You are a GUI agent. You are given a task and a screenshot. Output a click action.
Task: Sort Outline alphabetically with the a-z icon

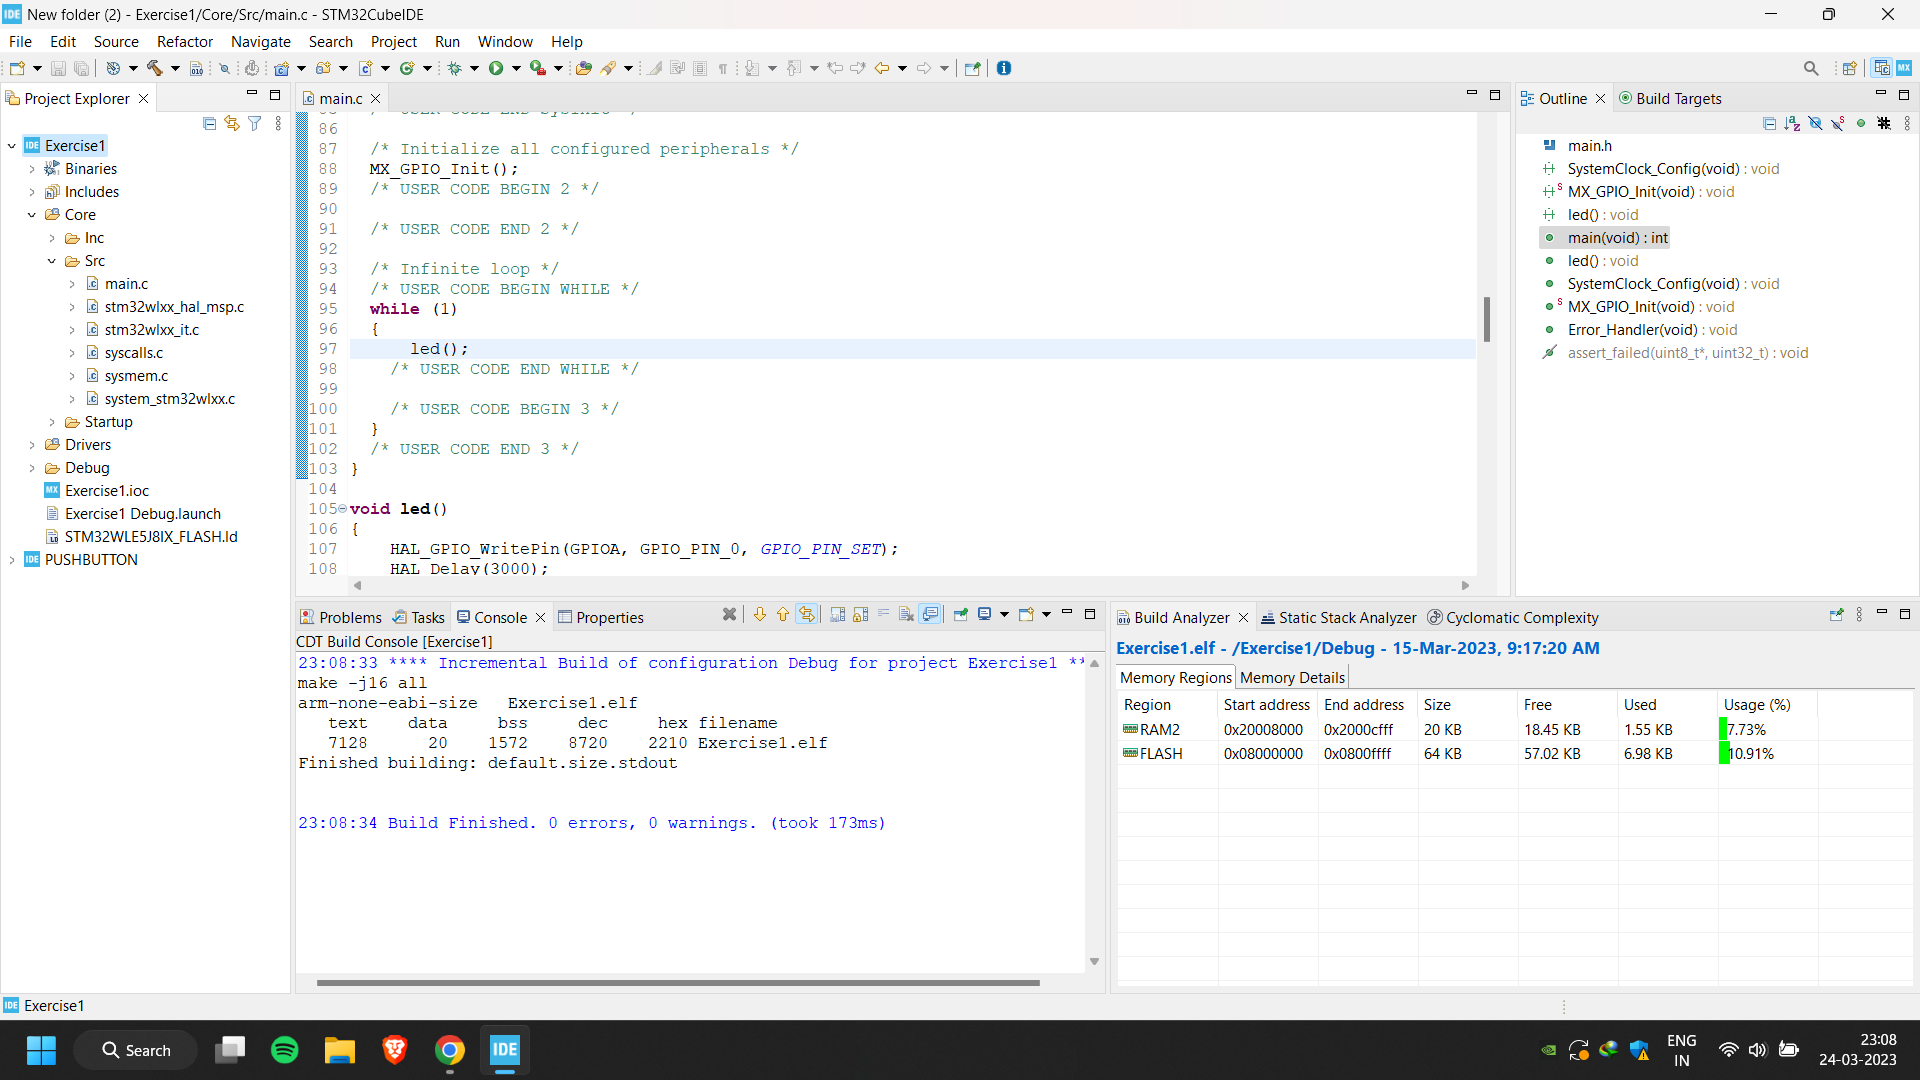1792,124
